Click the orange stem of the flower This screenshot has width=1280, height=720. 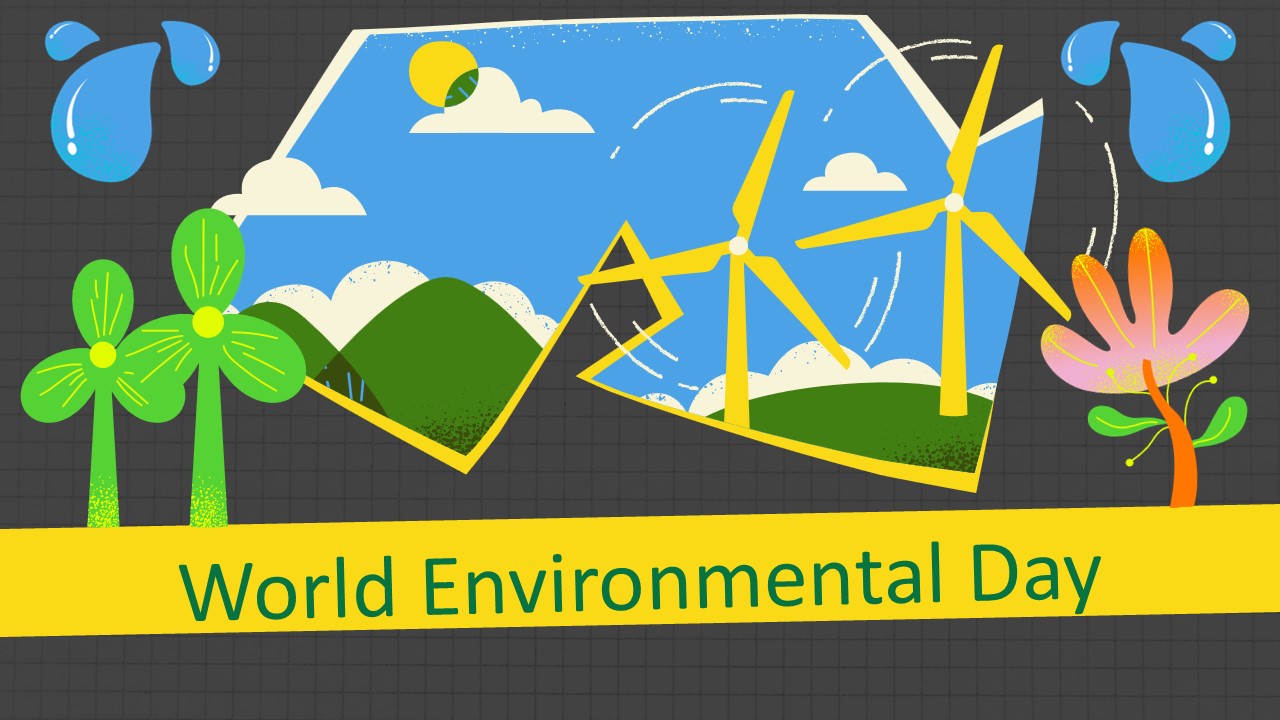coord(1180,460)
